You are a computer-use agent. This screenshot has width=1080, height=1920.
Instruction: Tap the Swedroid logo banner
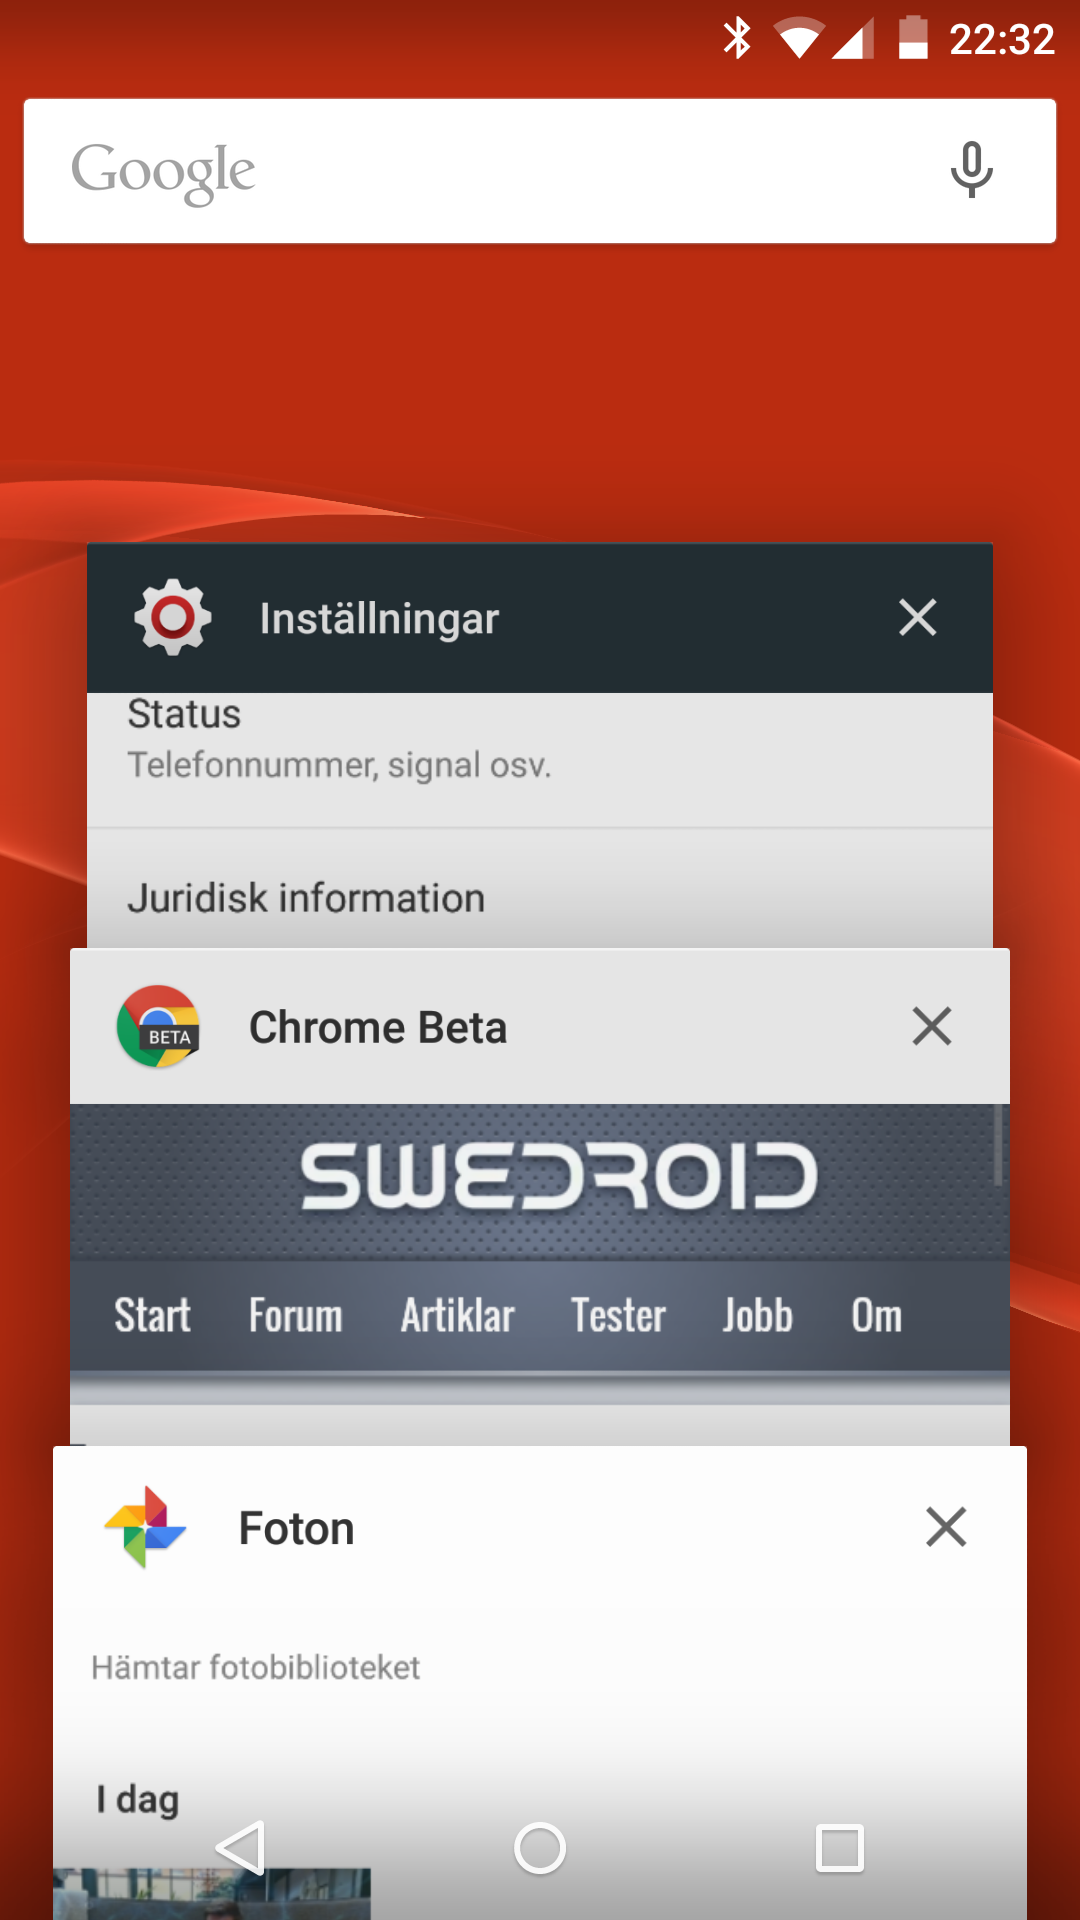point(558,1177)
